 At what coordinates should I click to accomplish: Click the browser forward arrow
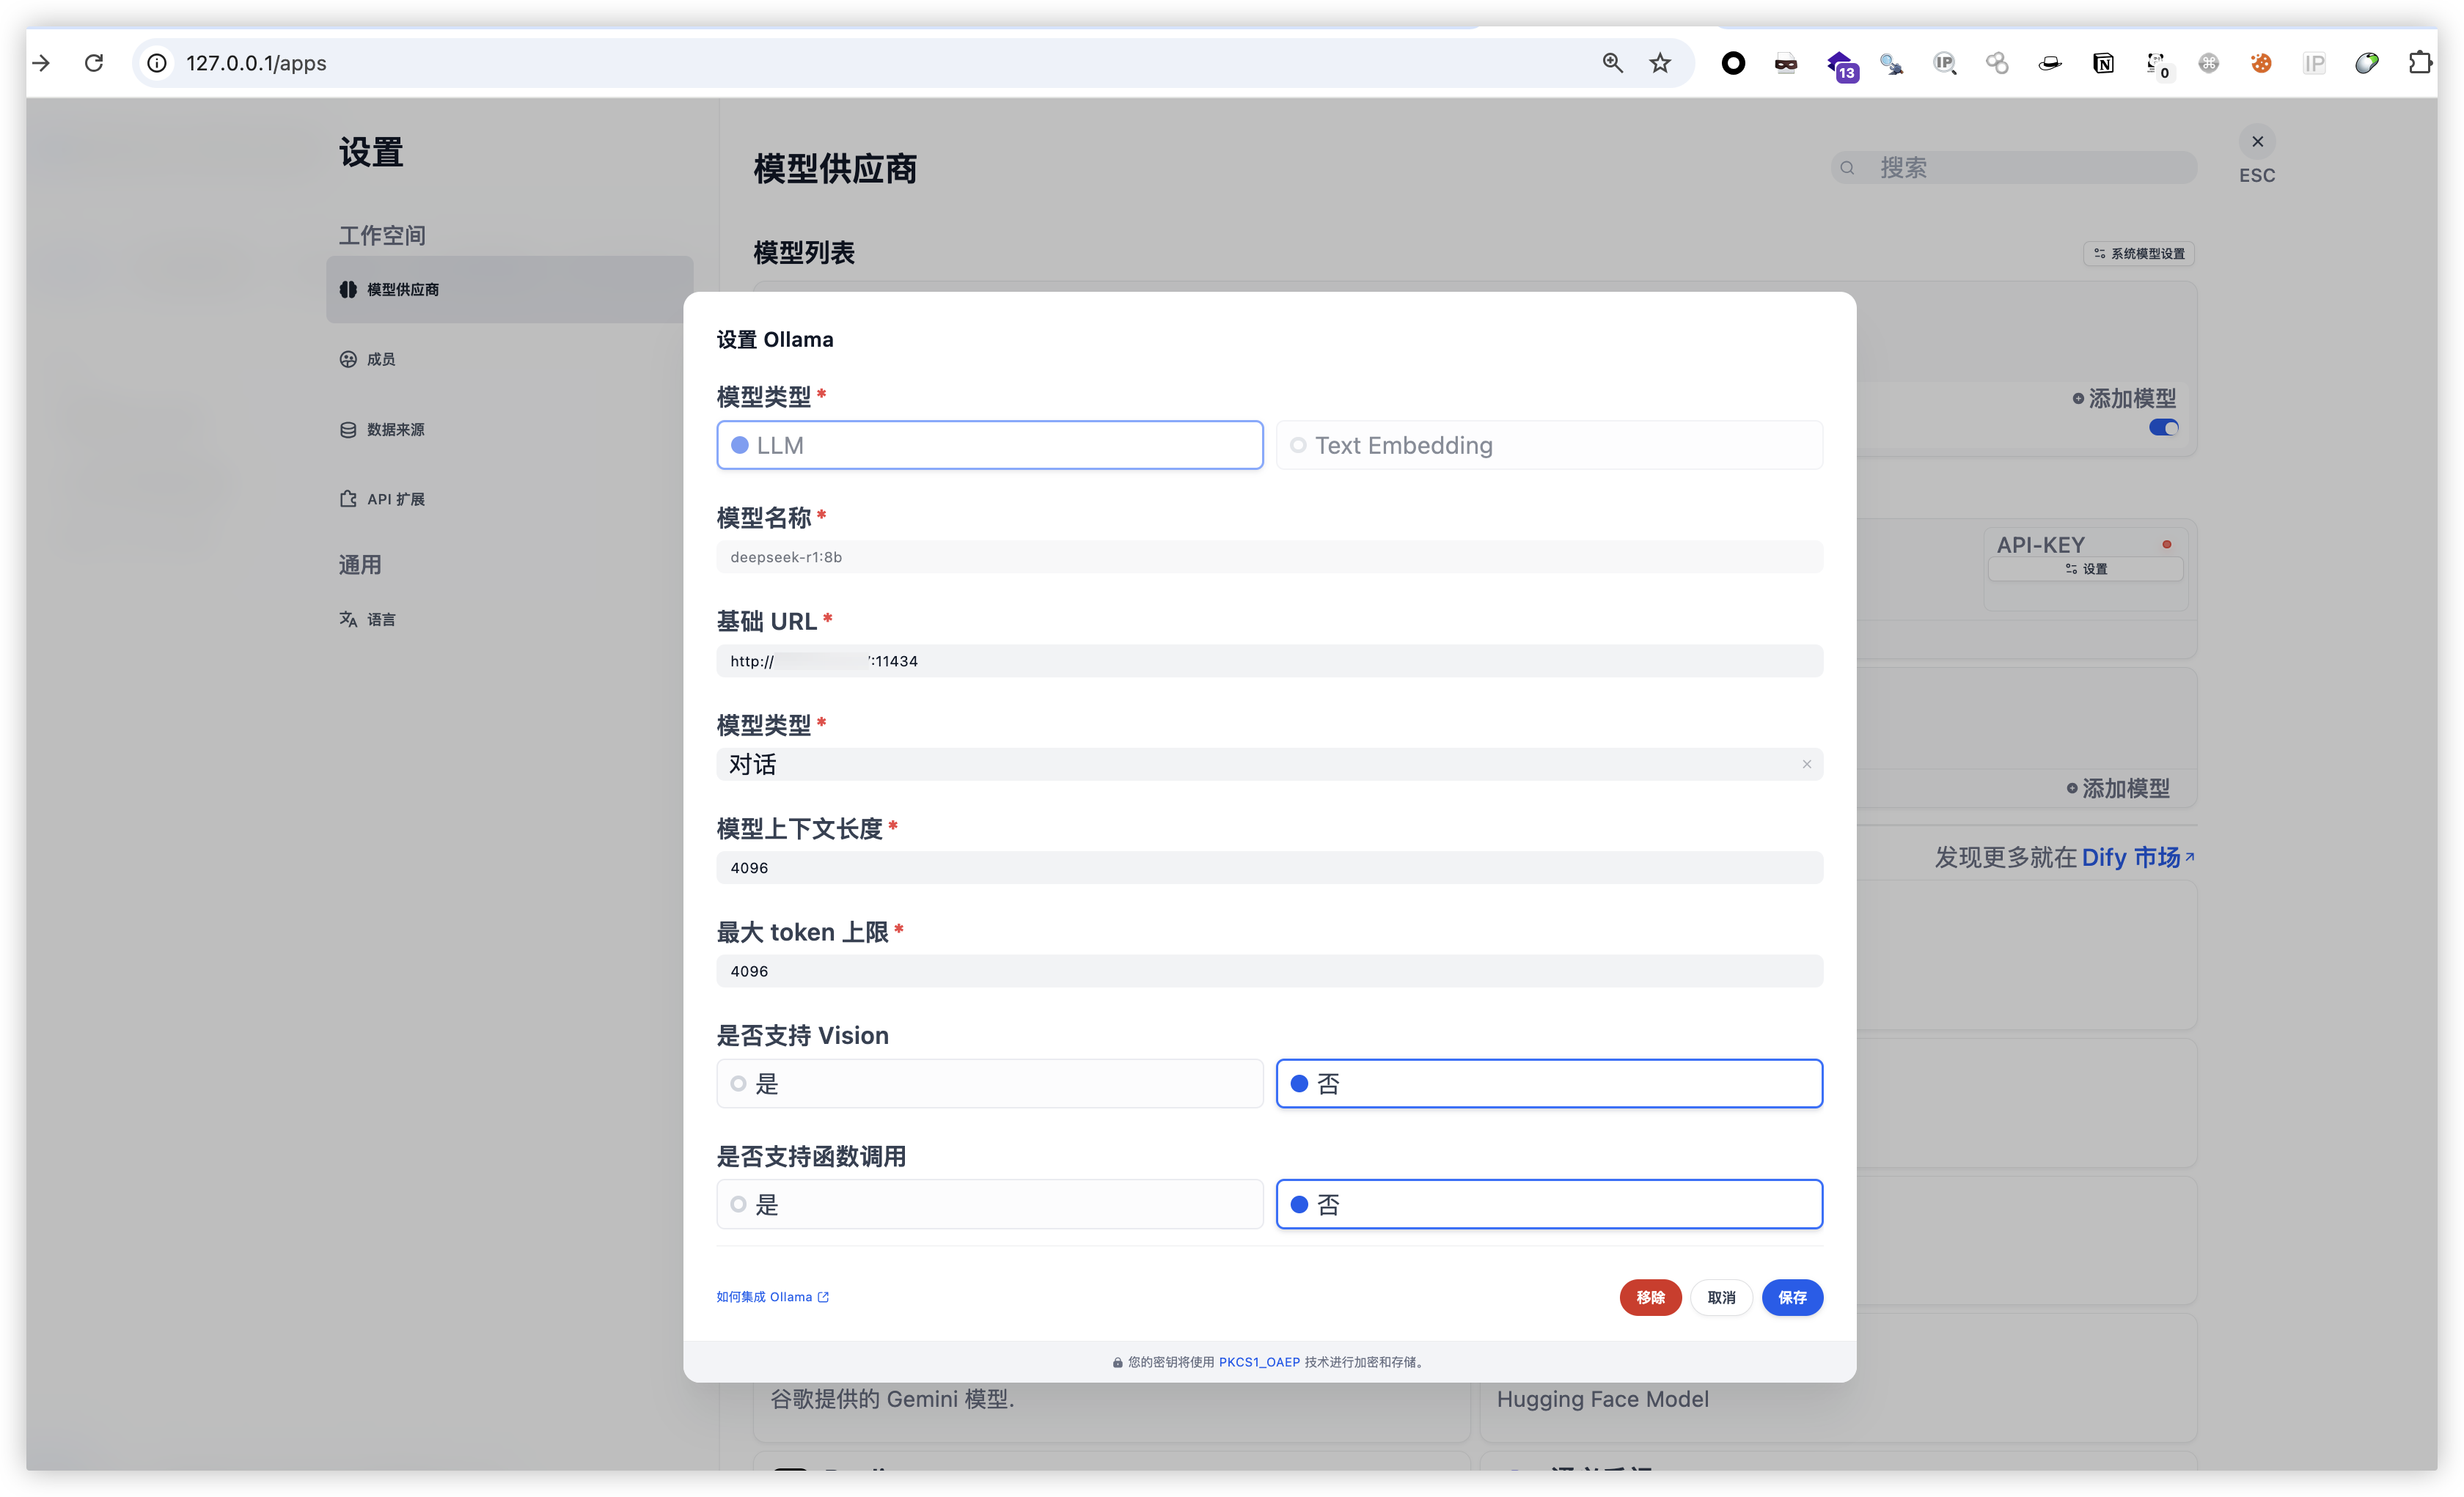(41, 63)
